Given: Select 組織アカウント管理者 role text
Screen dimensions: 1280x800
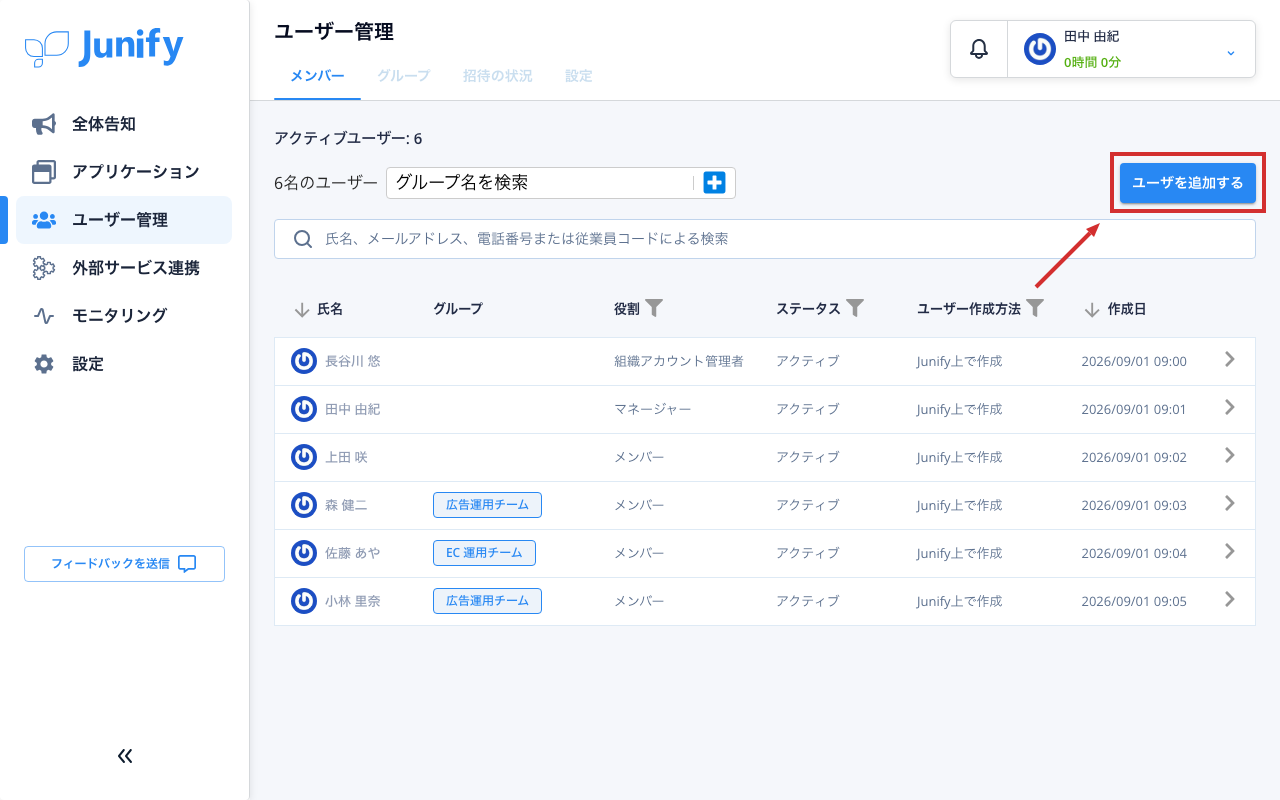Looking at the screenshot, I should coord(679,361).
